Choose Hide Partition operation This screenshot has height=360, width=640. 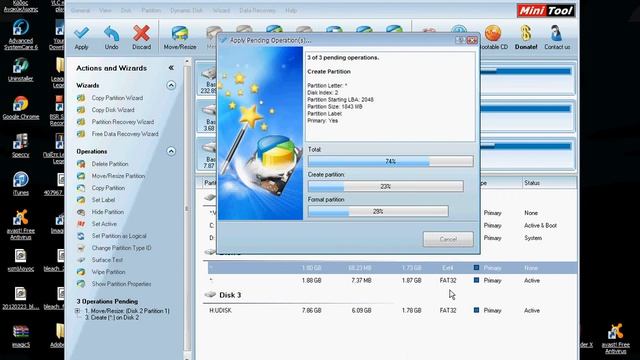(107, 212)
